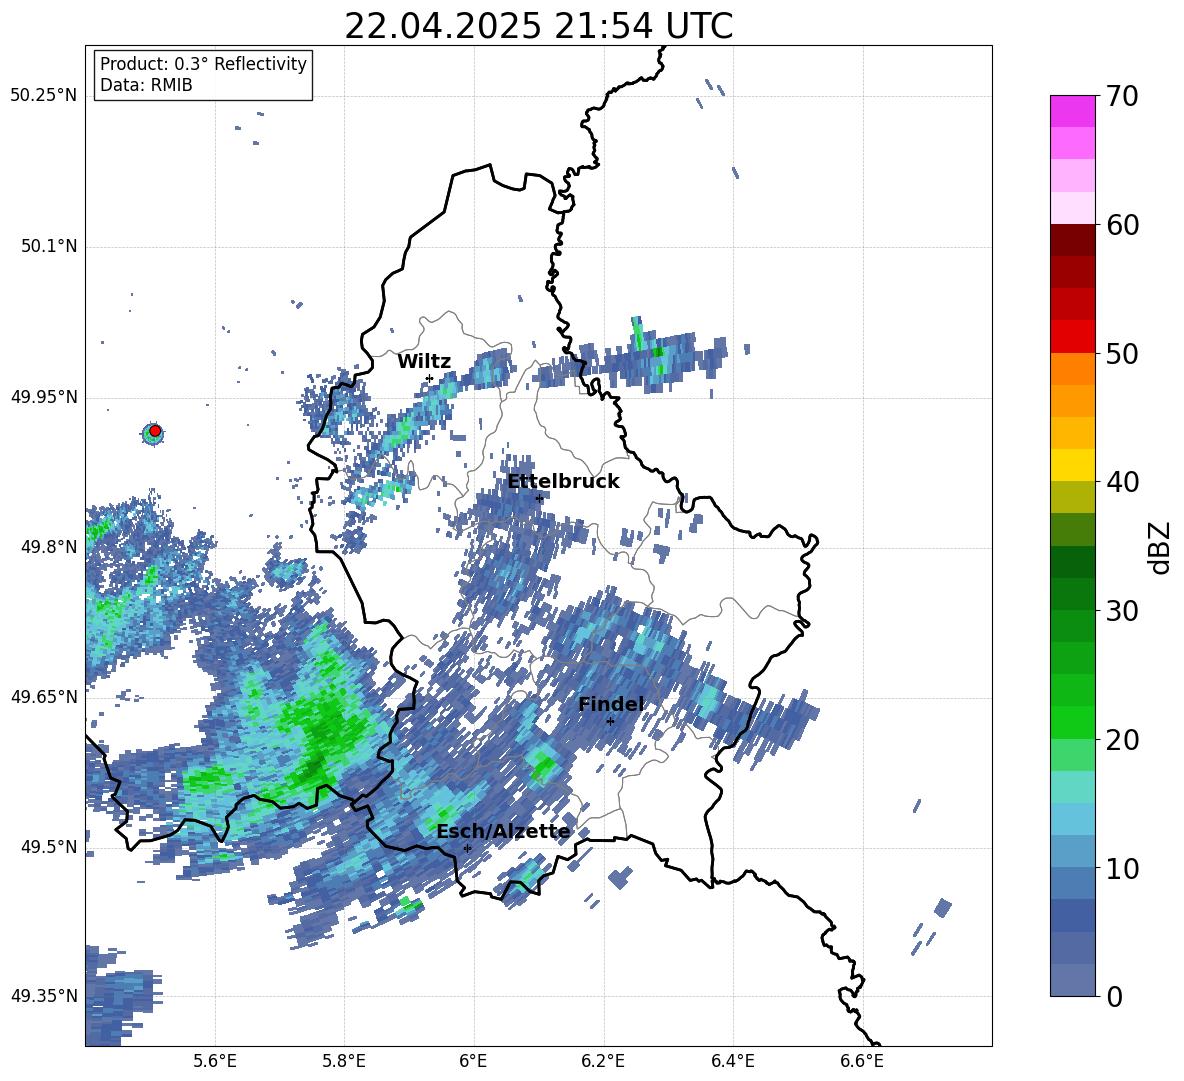Pick the light blue segment above 10
Image resolution: width=1184 pixels, height=1081 pixels.
[1072, 852]
